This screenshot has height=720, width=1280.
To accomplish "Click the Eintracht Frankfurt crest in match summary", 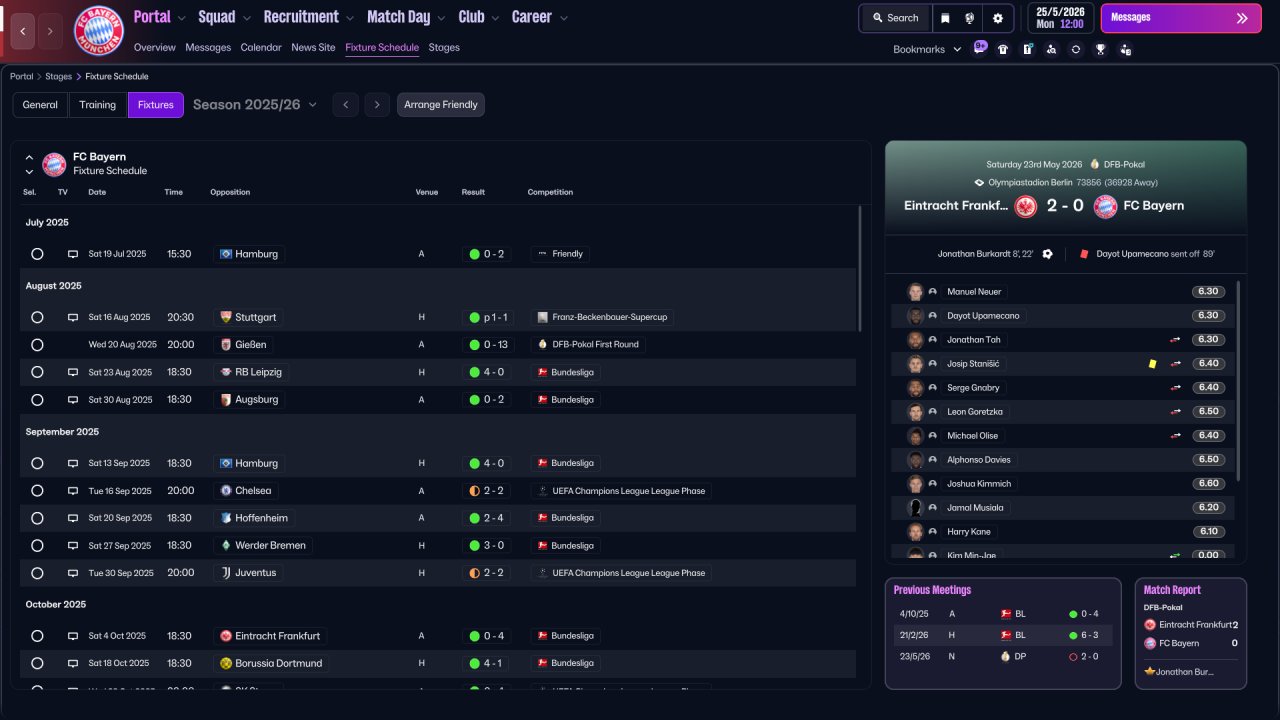I will tap(1026, 206).
